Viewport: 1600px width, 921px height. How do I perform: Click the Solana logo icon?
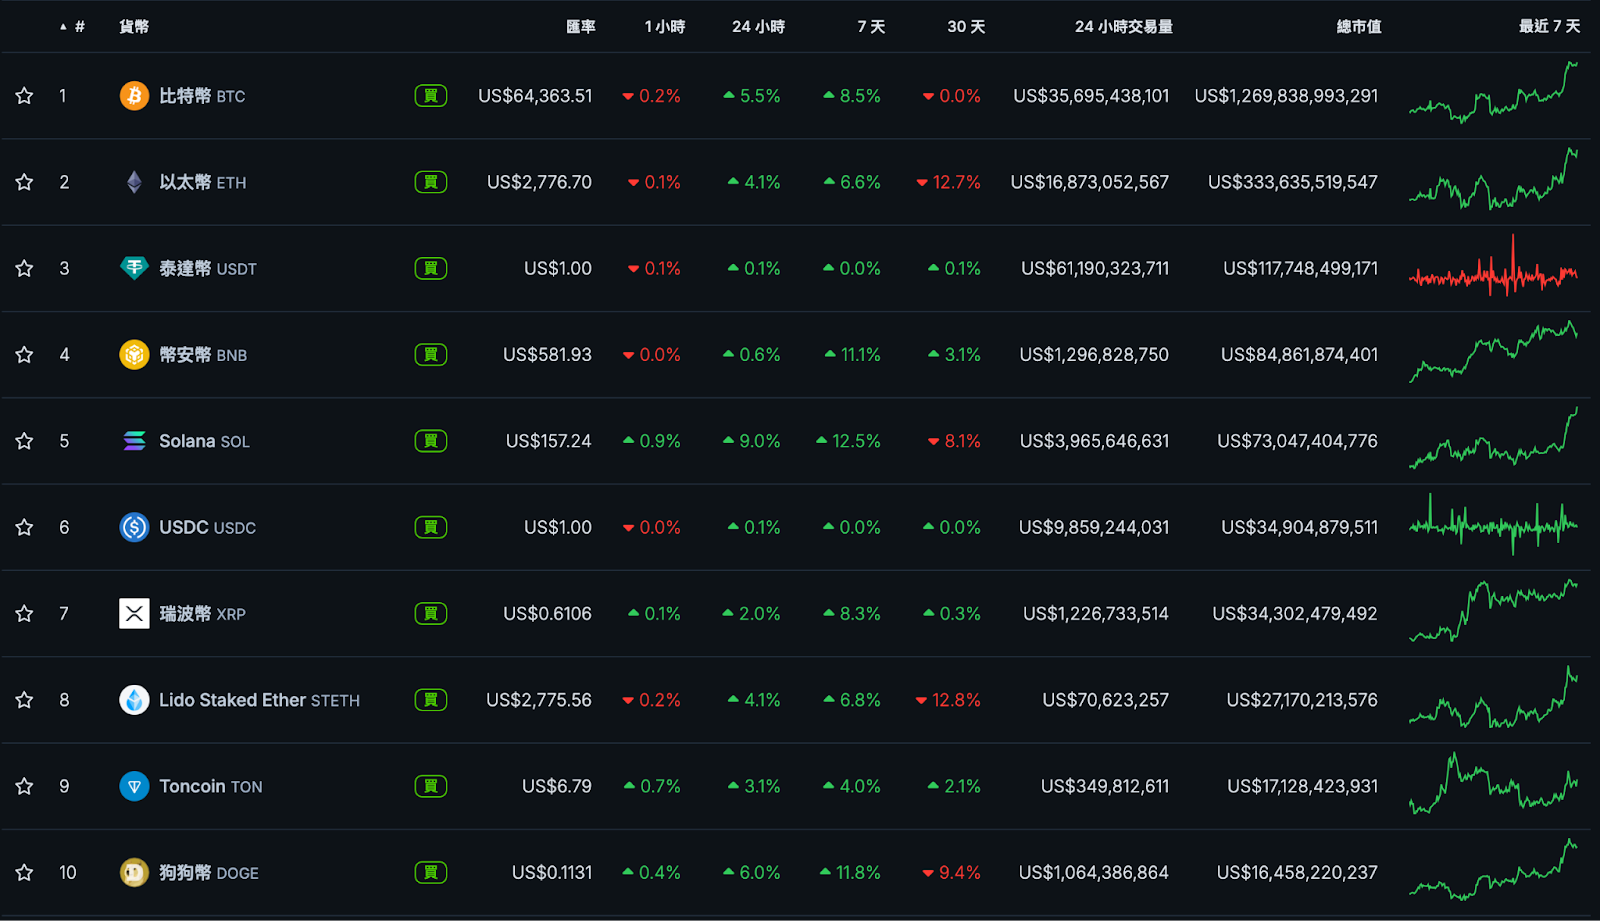pos(134,441)
